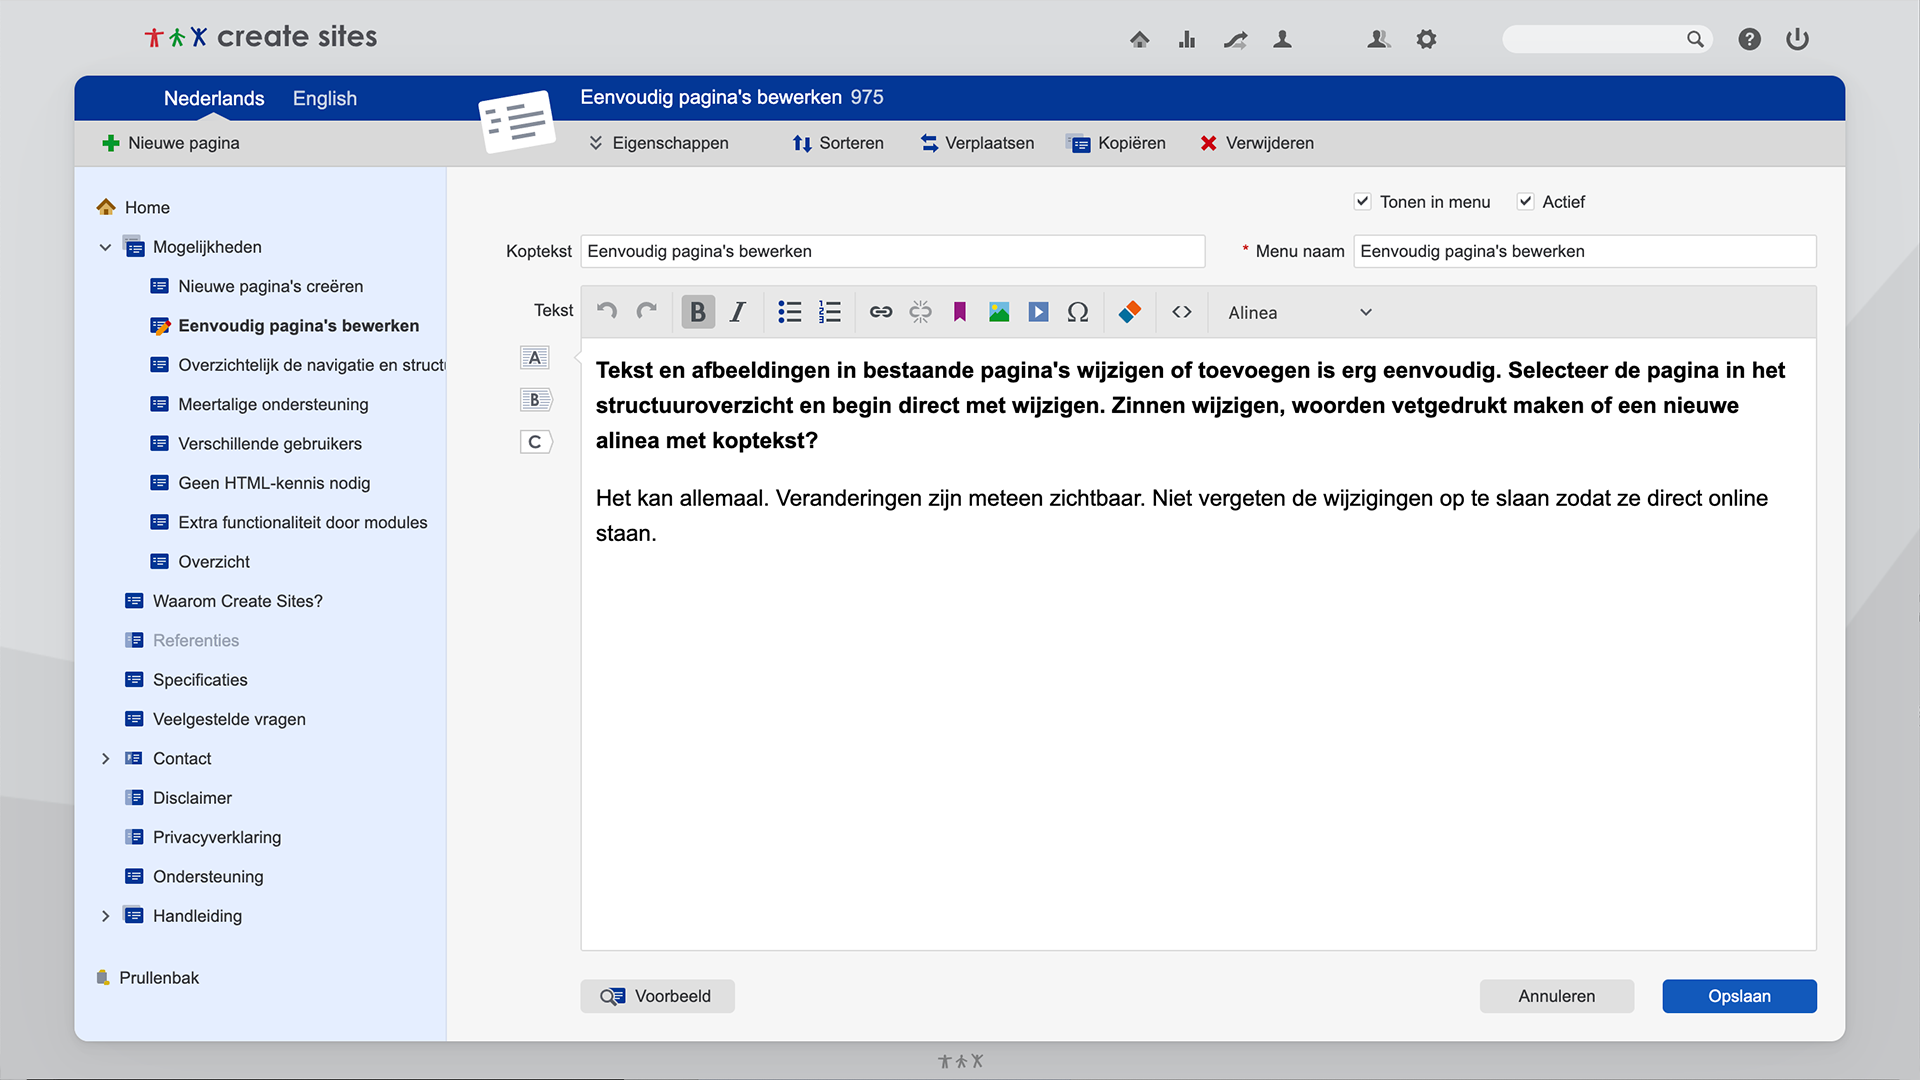Open Alinea paragraph style dropdown

click(1299, 312)
